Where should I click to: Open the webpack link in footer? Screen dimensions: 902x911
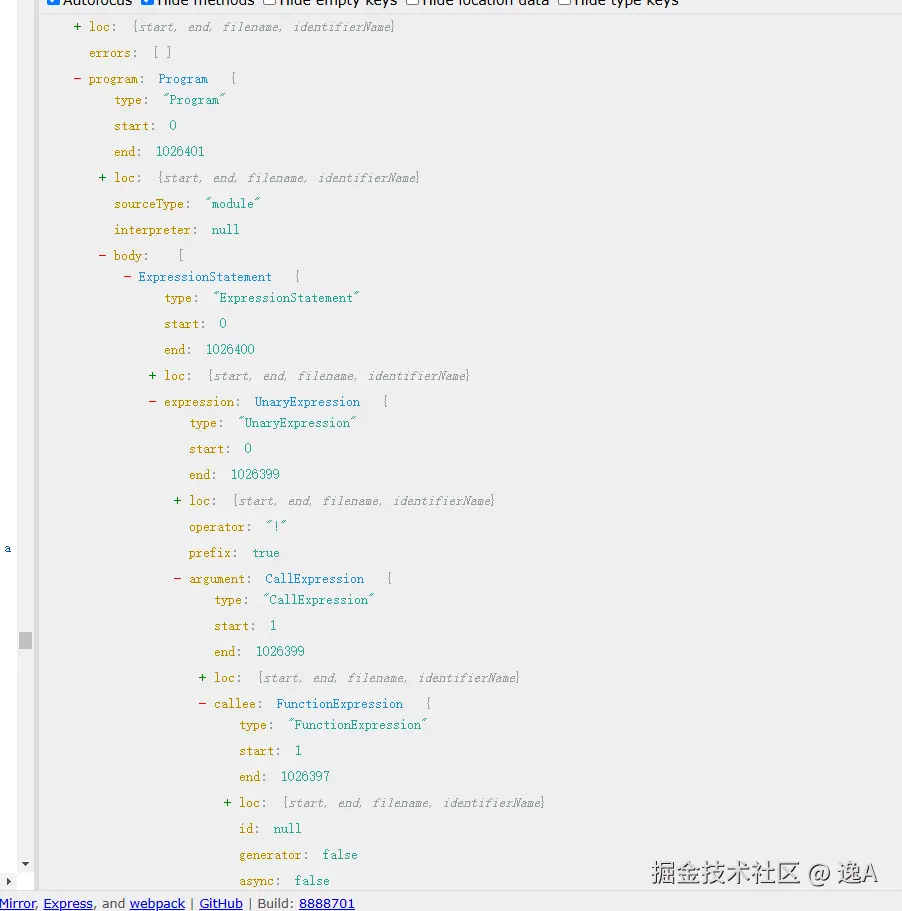157,903
